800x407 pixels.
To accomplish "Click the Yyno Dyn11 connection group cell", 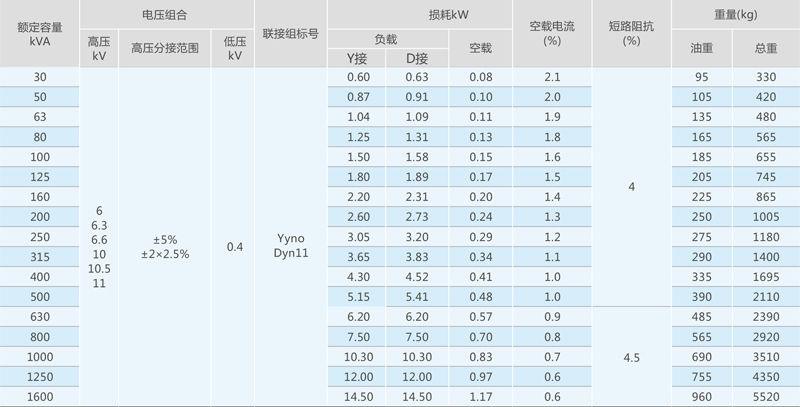I will [290, 246].
